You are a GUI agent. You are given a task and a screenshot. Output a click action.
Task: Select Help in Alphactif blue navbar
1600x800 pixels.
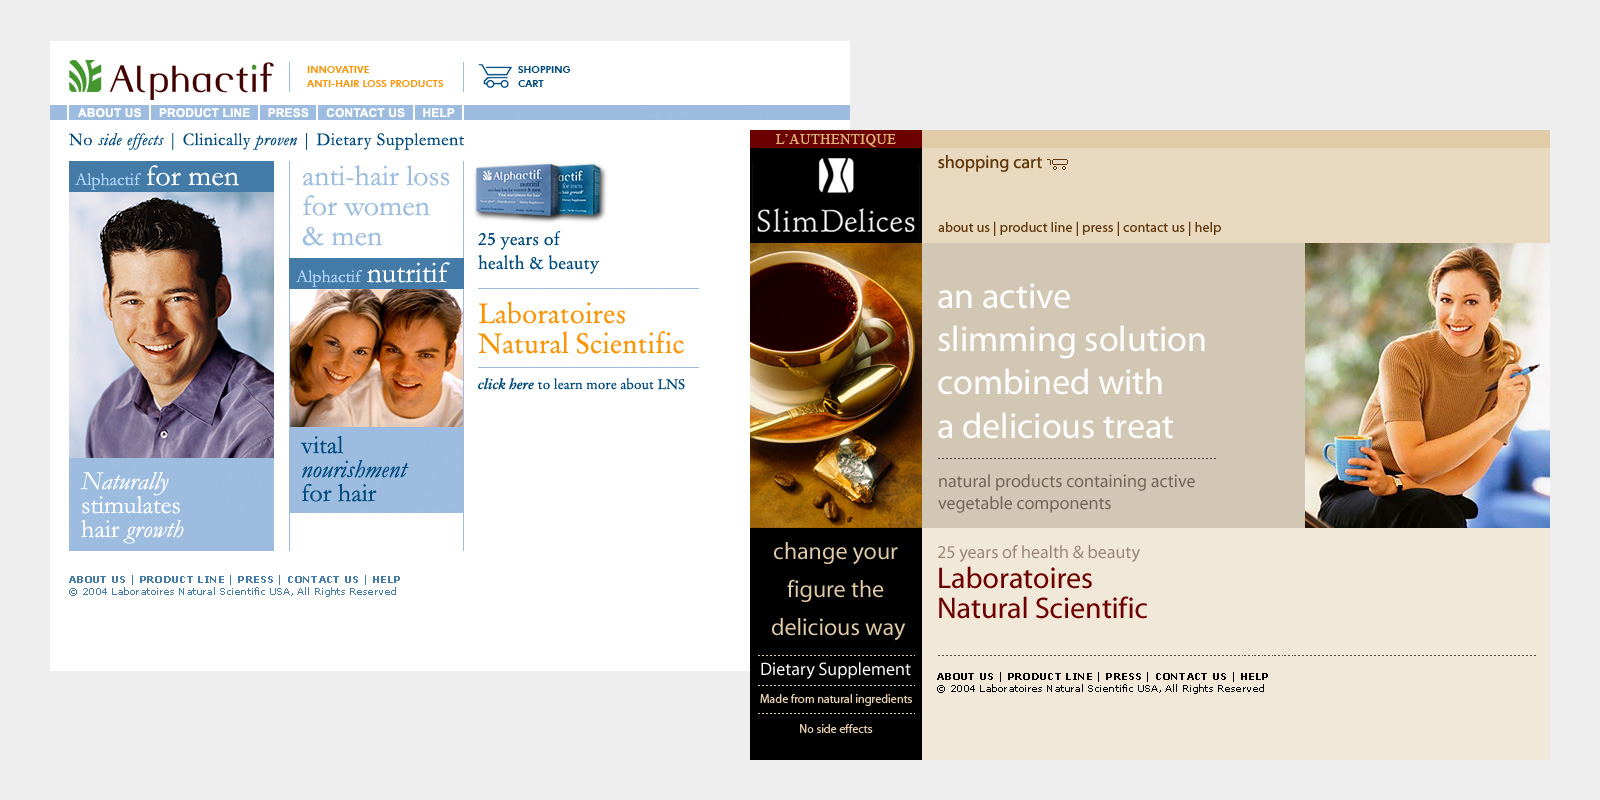(438, 113)
